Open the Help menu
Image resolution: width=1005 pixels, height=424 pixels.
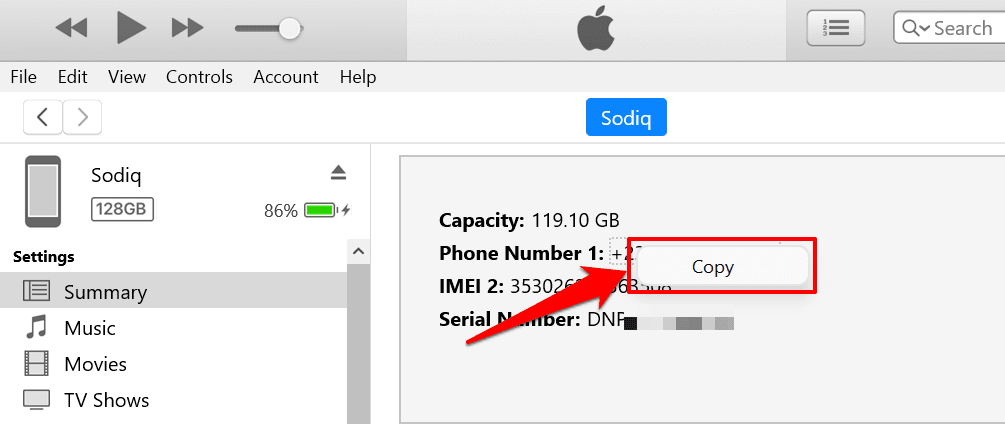358,77
